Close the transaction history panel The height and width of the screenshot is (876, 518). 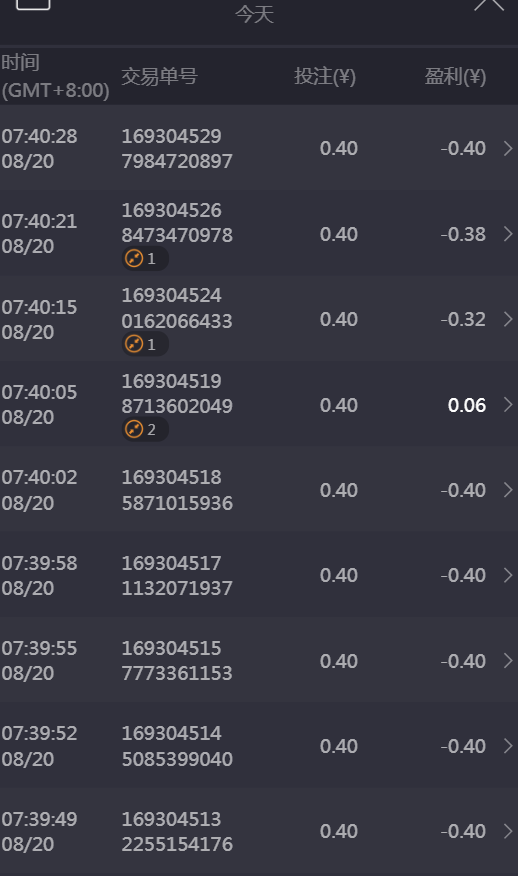point(489,4)
